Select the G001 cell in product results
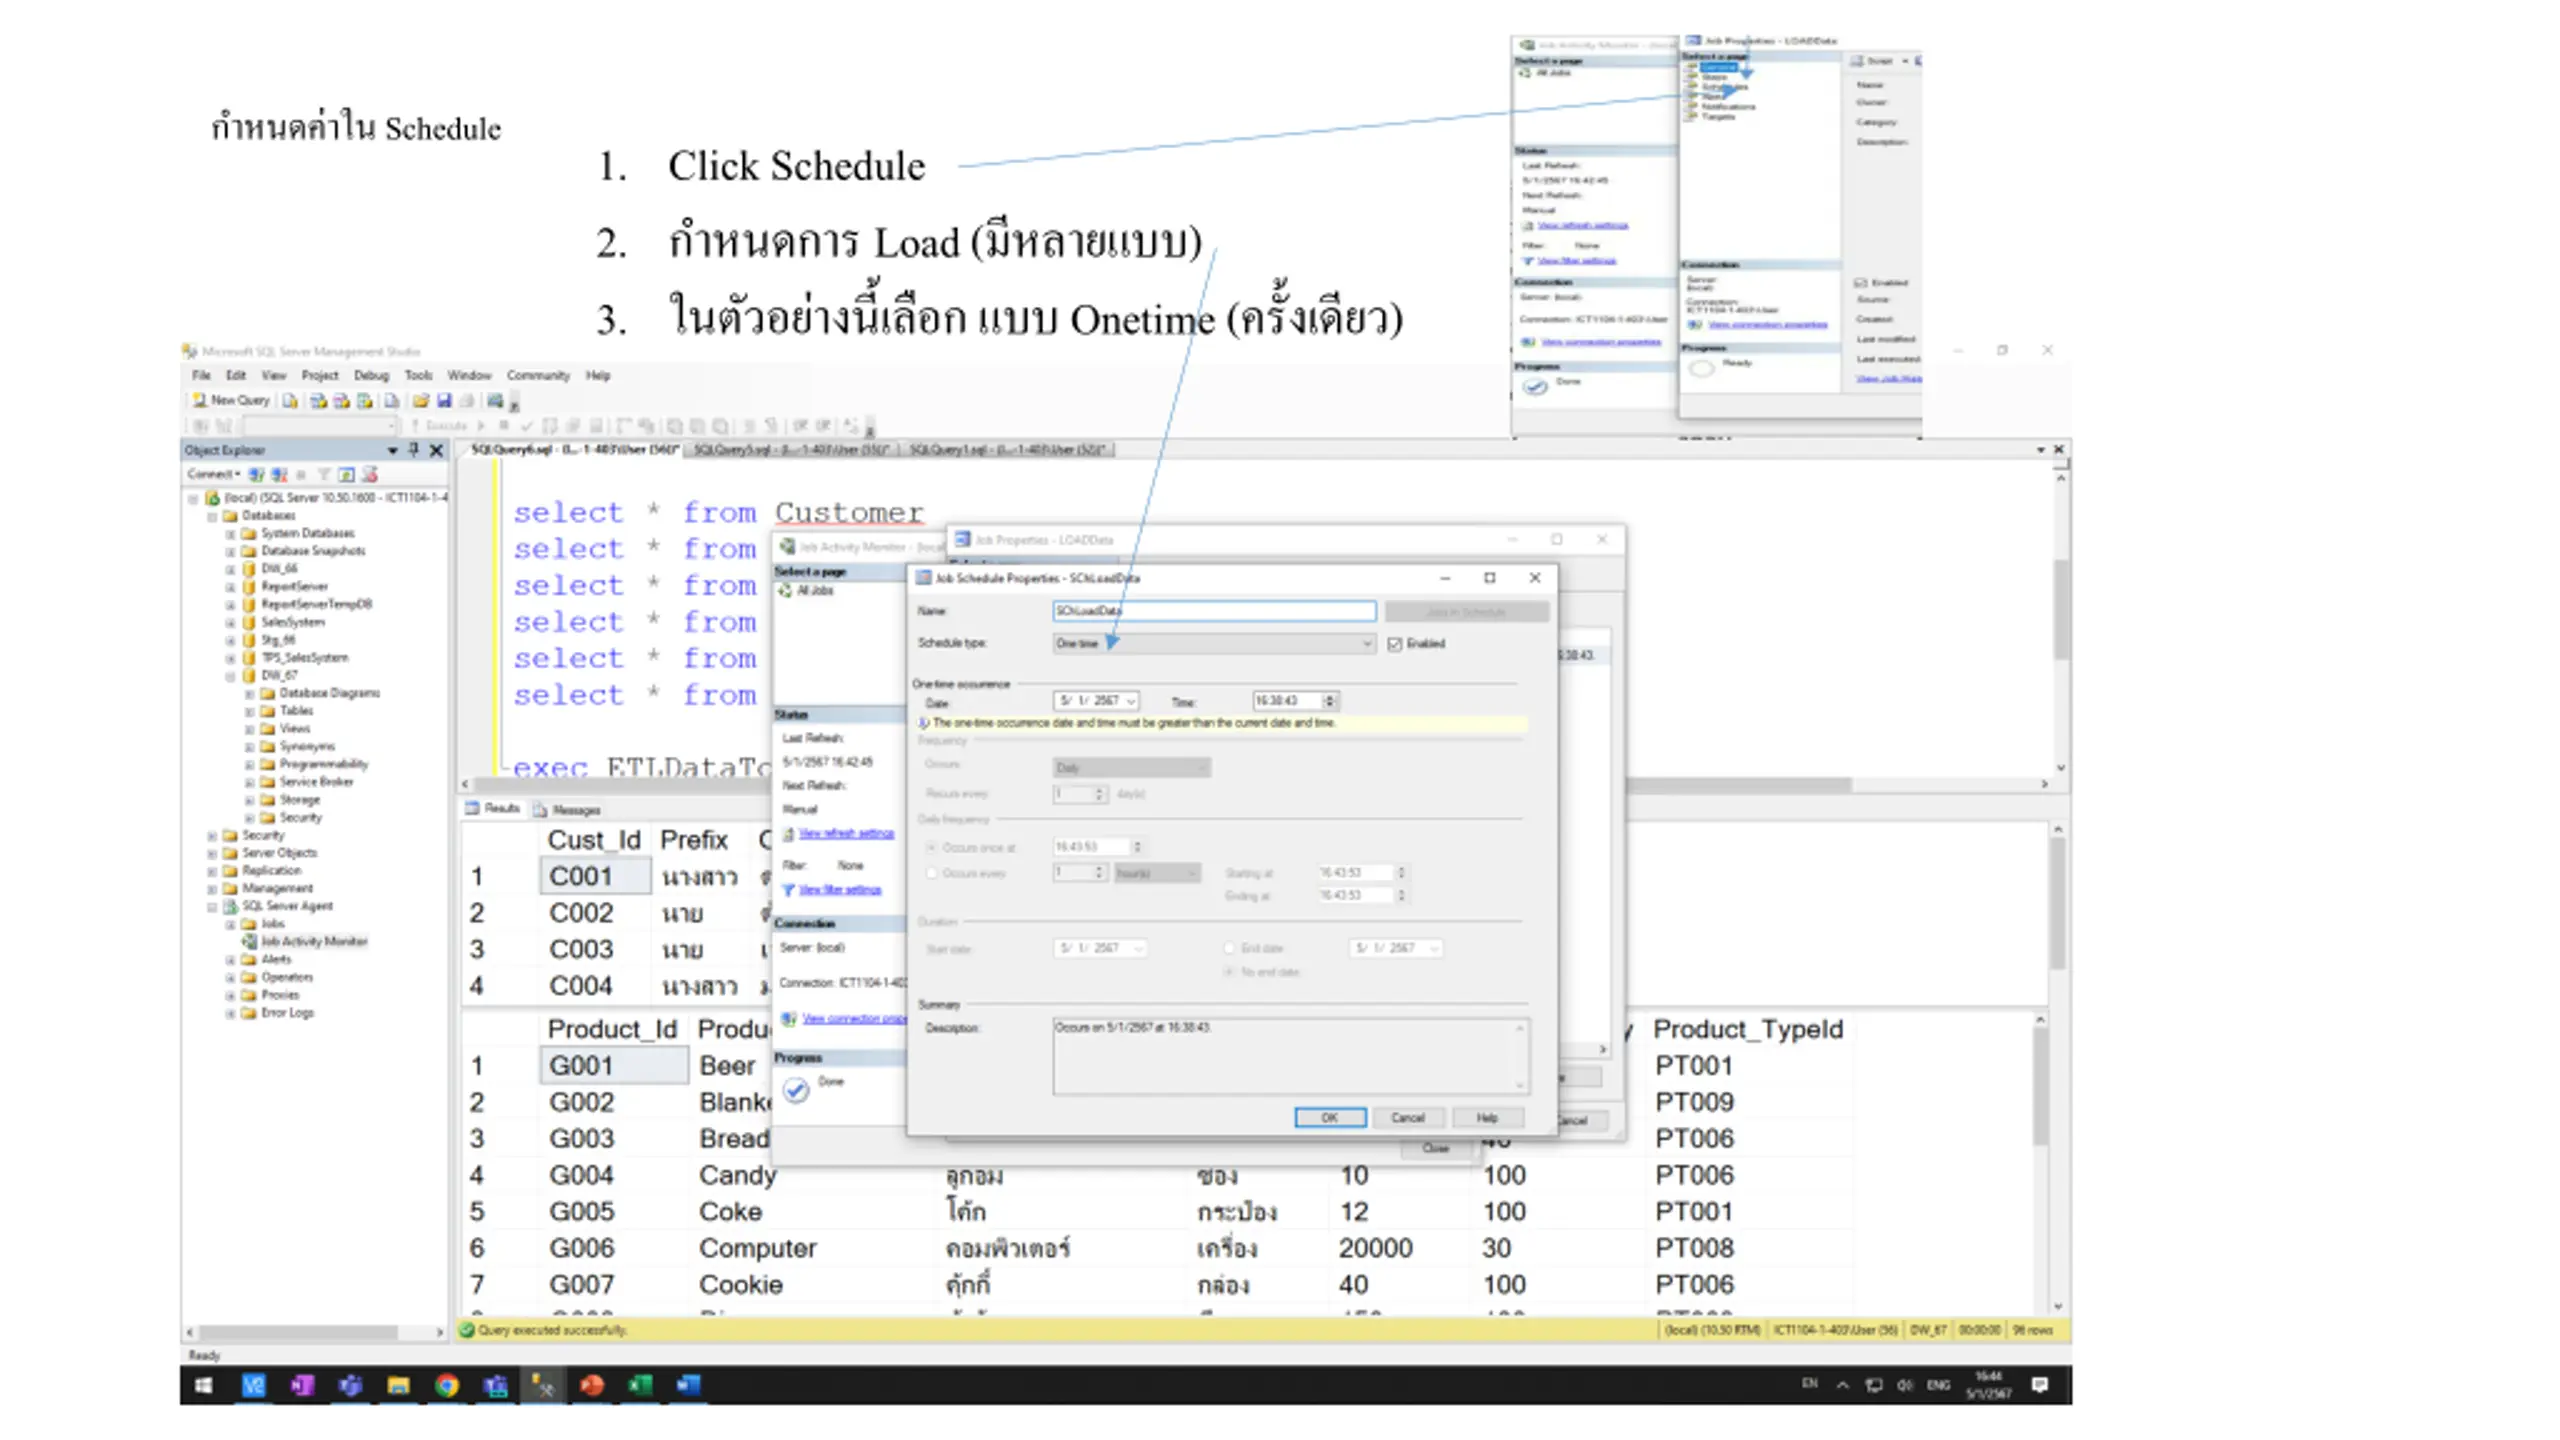Image resolution: width=2560 pixels, height=1440 pixels. point(614,1066)
